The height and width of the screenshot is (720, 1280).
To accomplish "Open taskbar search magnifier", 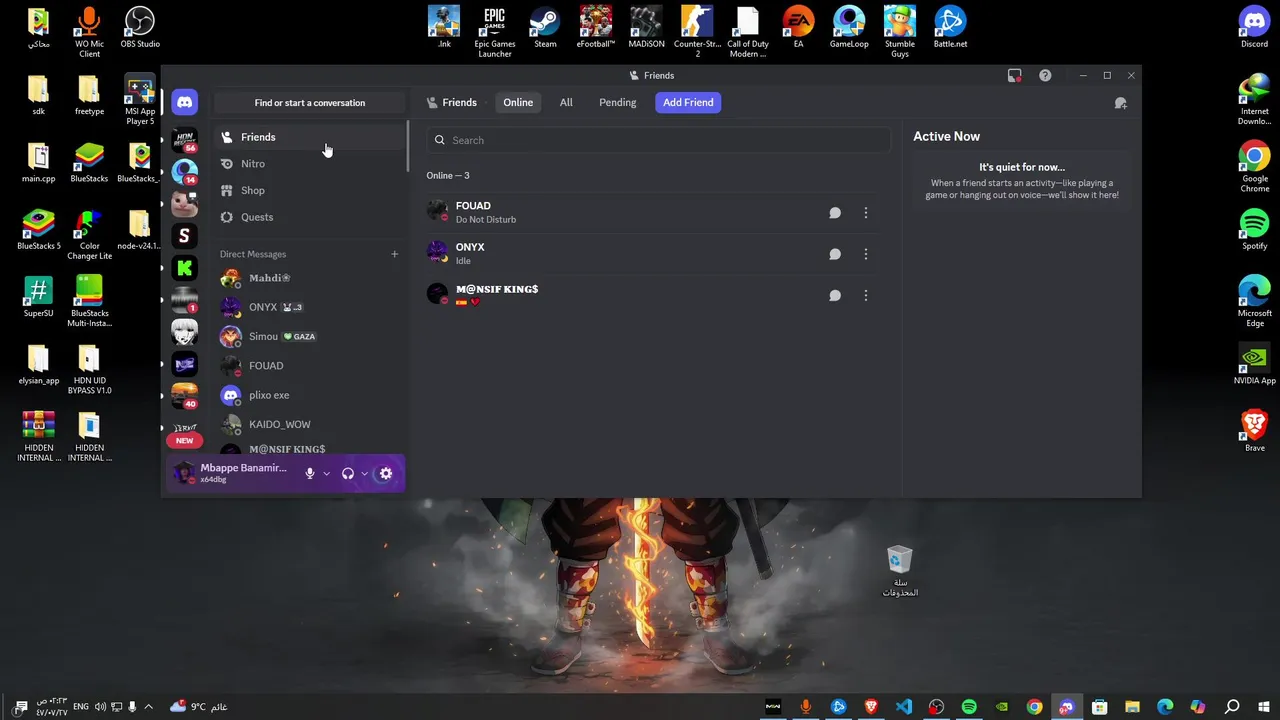I will (x=1232, y=707).
